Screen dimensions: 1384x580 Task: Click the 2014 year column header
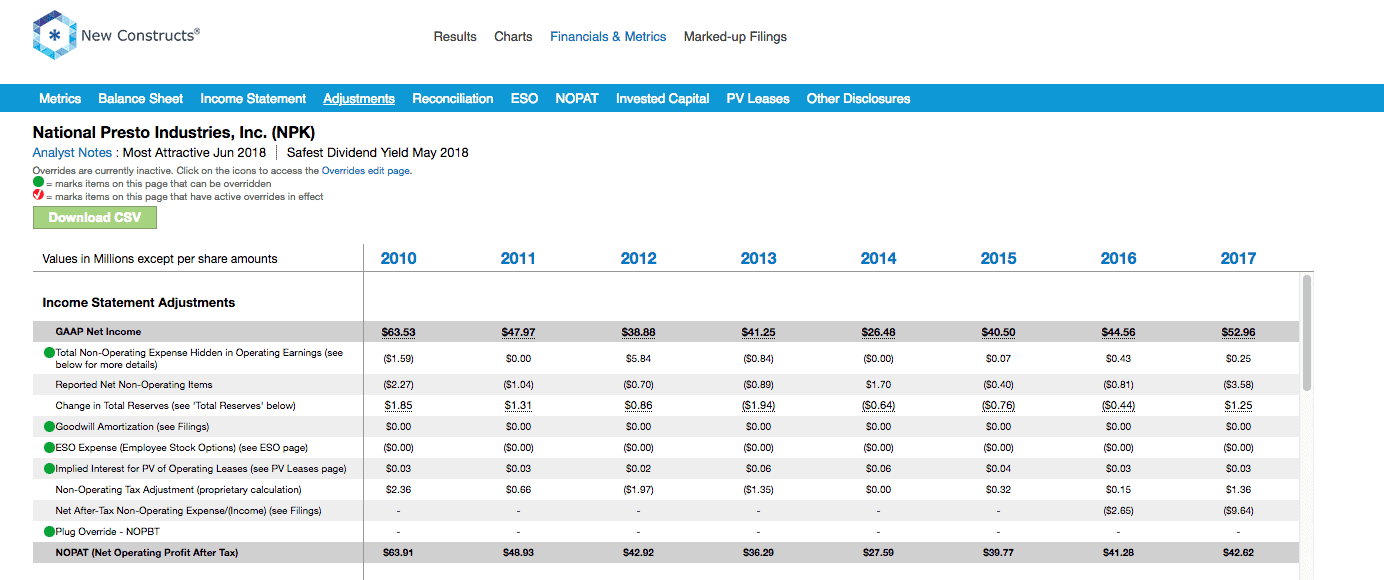(x=878, y=258)
